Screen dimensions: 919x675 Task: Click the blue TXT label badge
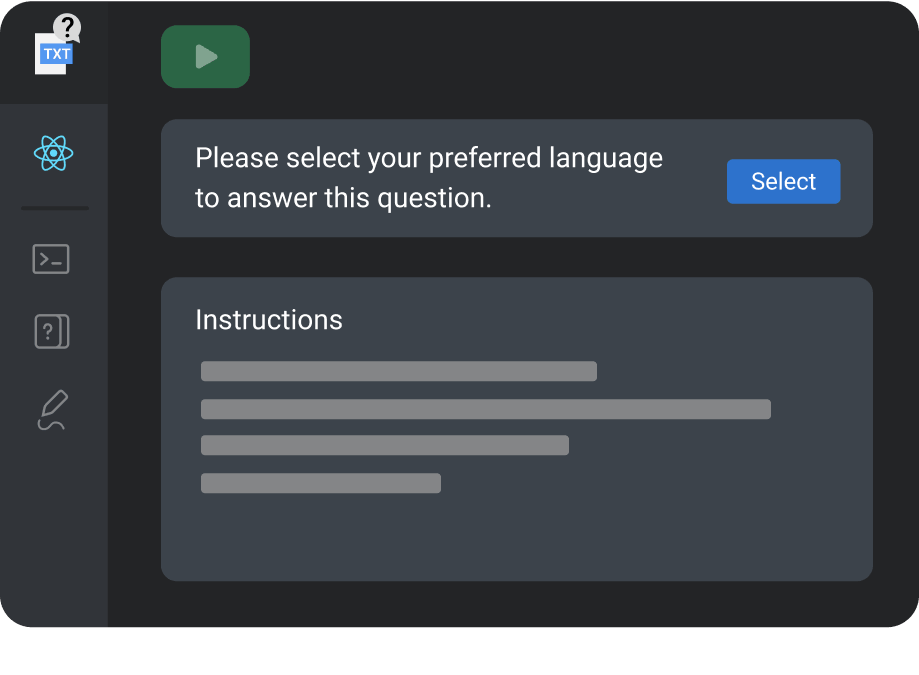pos(56,54)
